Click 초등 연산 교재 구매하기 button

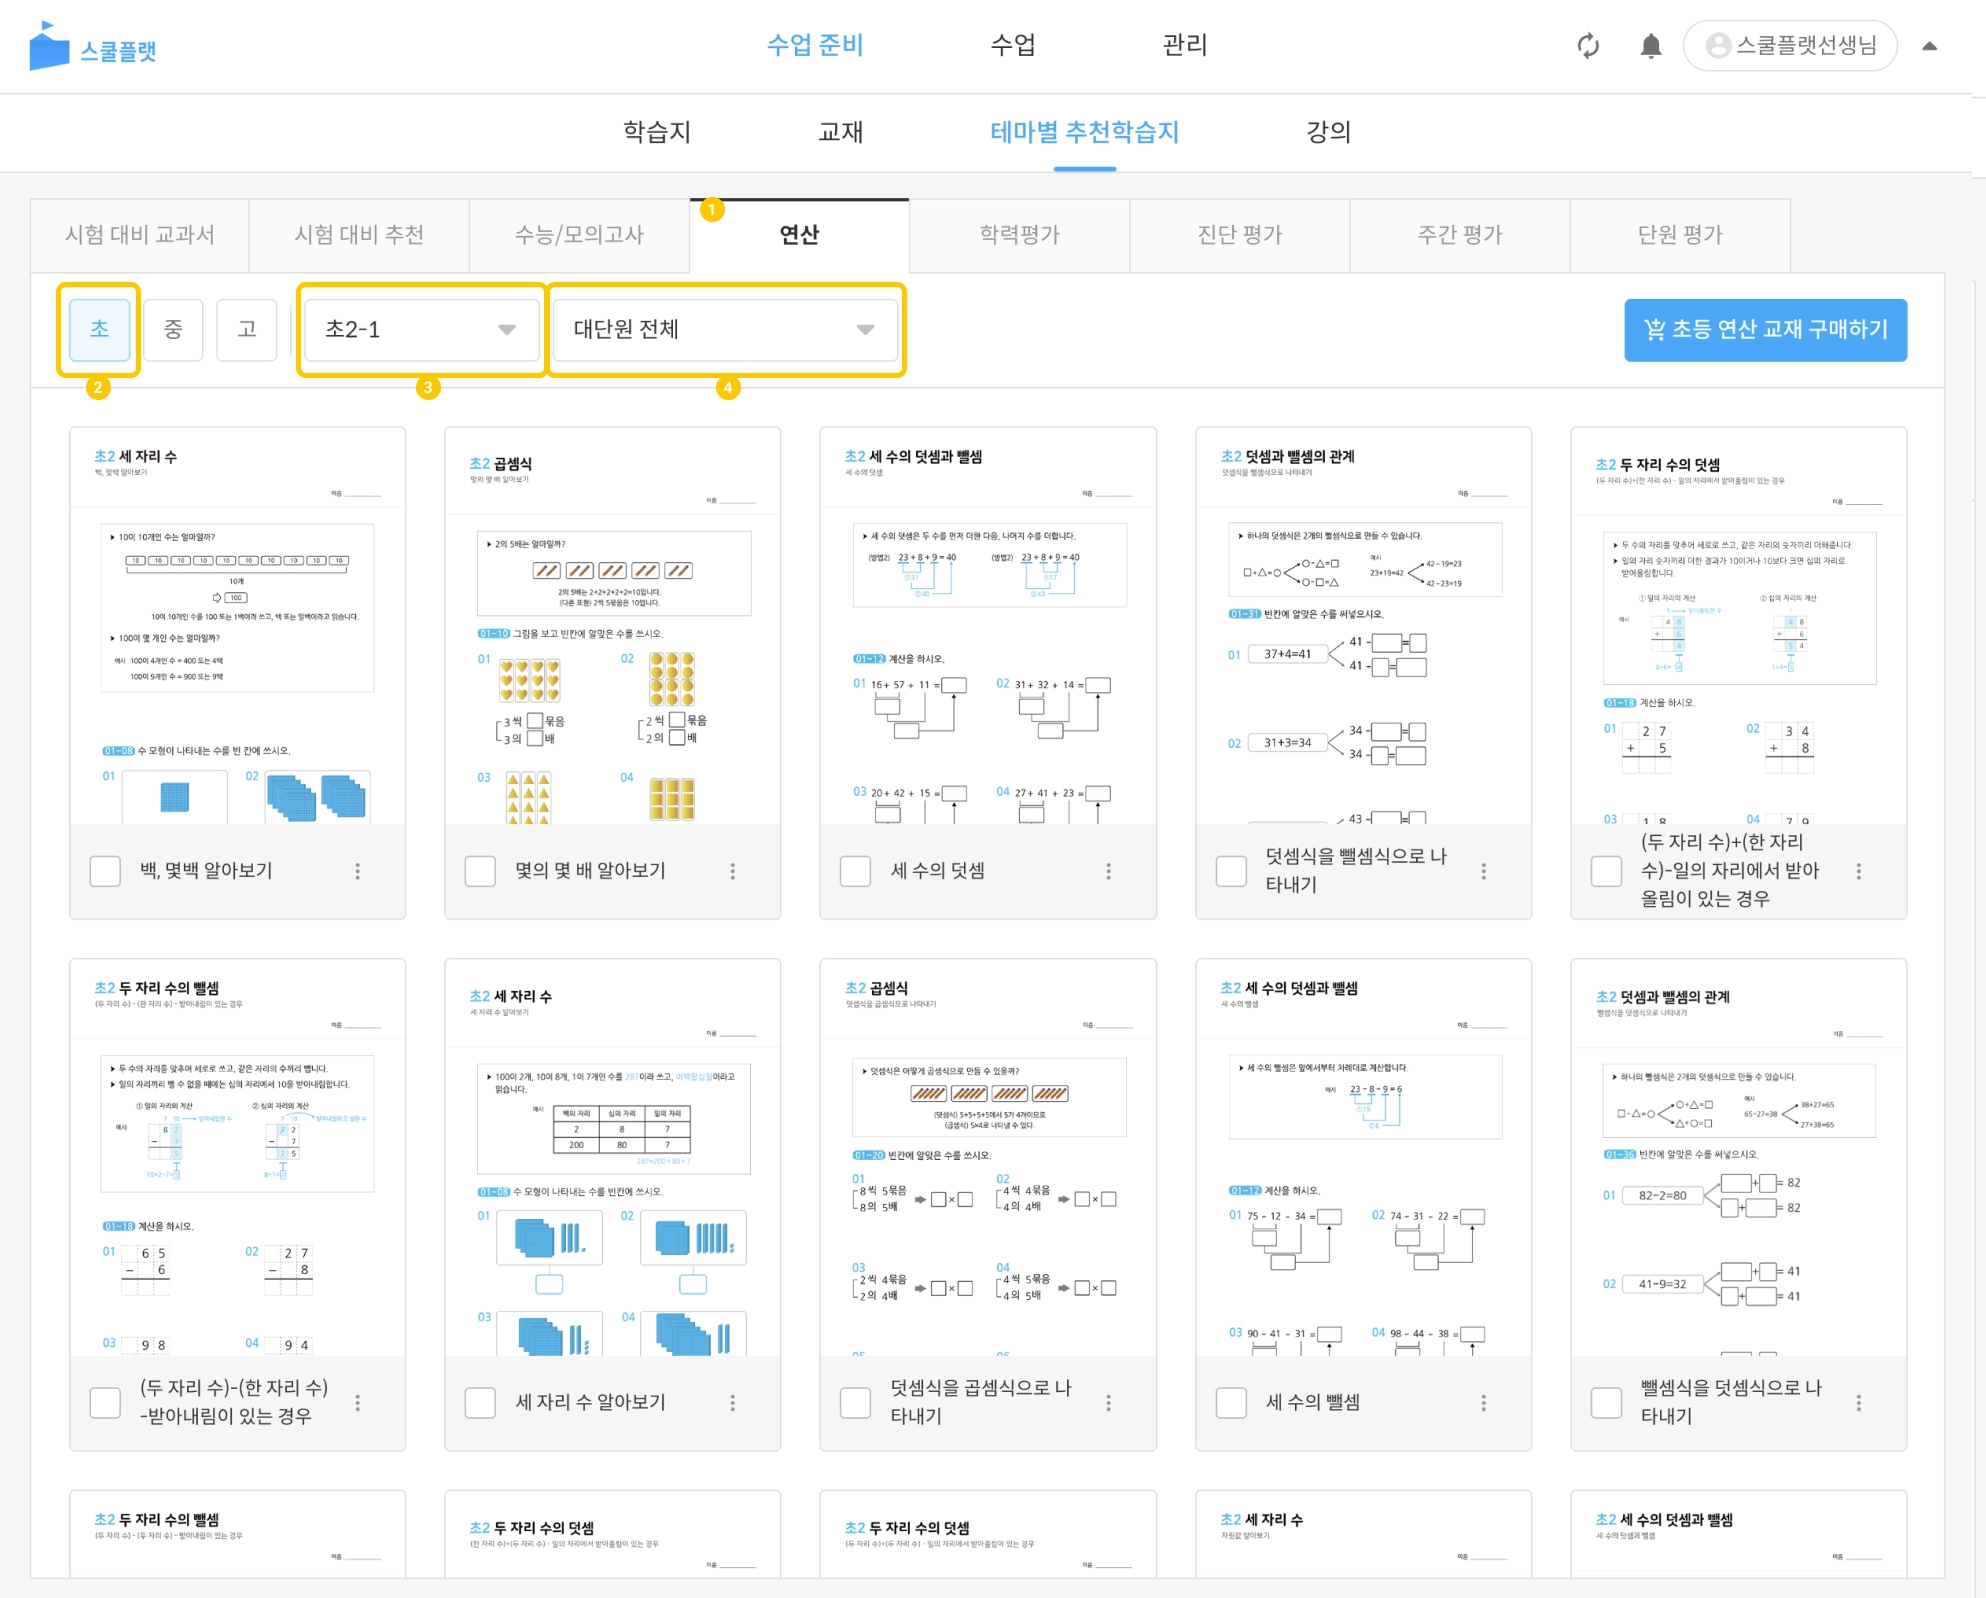[x=1765, y=330]
